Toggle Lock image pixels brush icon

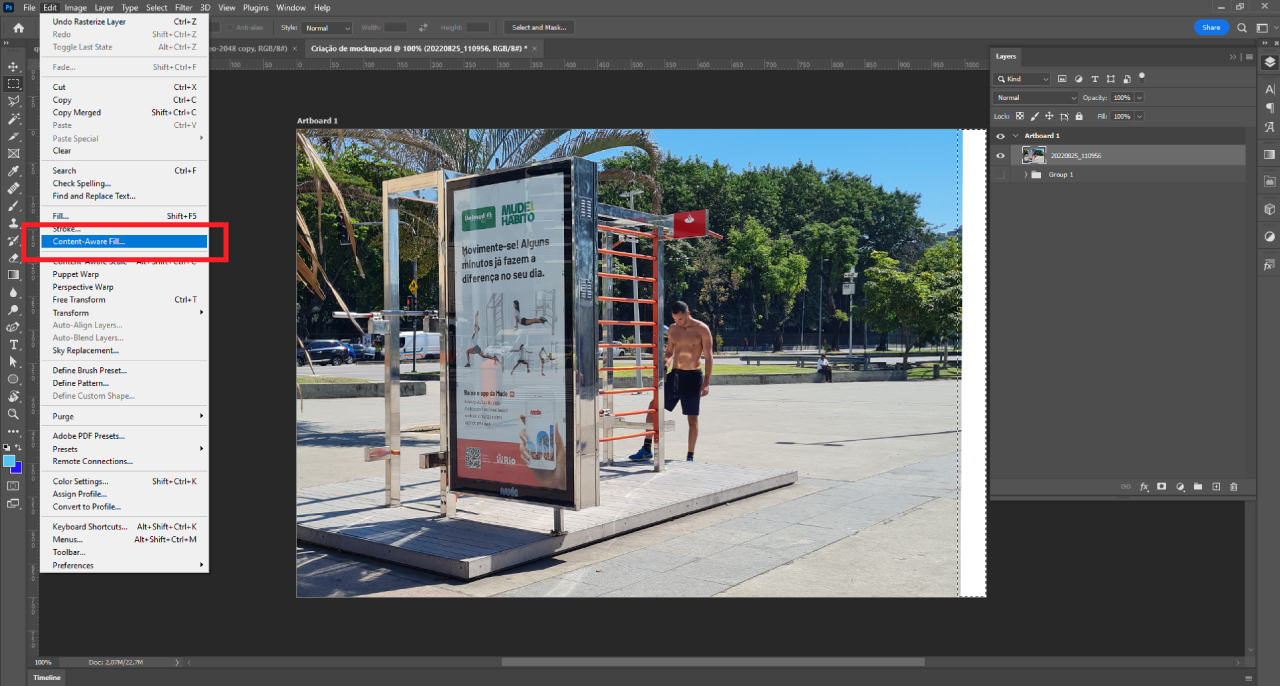coord(1034,117)
